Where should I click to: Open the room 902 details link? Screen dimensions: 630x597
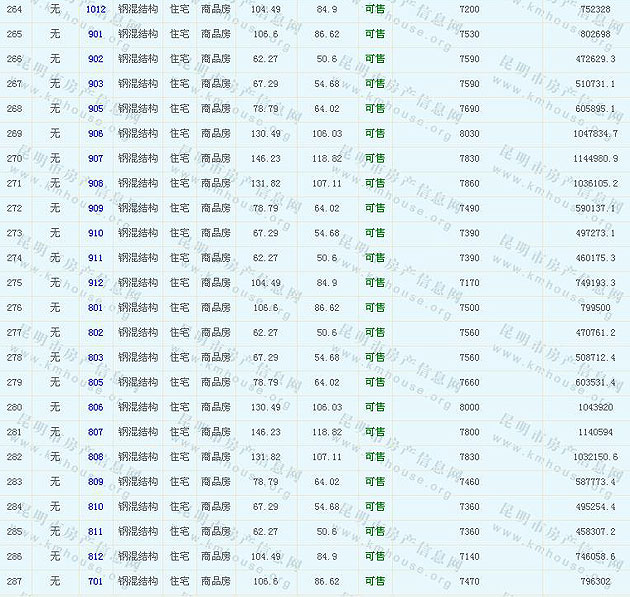pyautogui.click(x=96, y=59)
